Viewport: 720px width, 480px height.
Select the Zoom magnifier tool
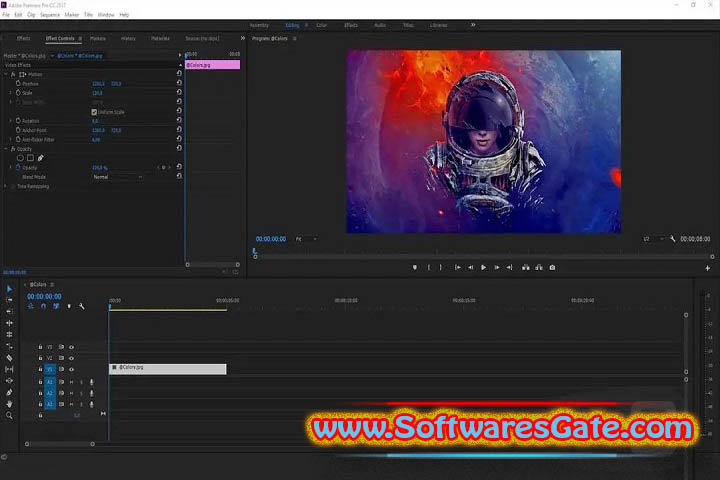point(9,416)
